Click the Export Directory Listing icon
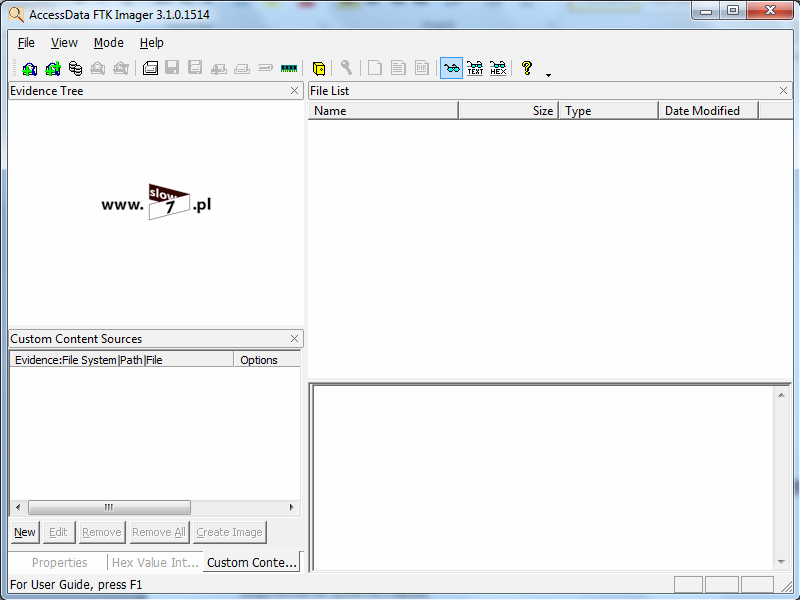This screenshot has height=600, width=800. point(421,68)
